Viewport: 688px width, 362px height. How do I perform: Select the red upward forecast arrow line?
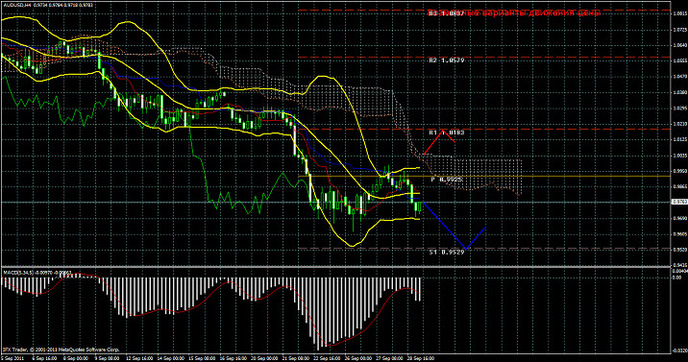439,141
